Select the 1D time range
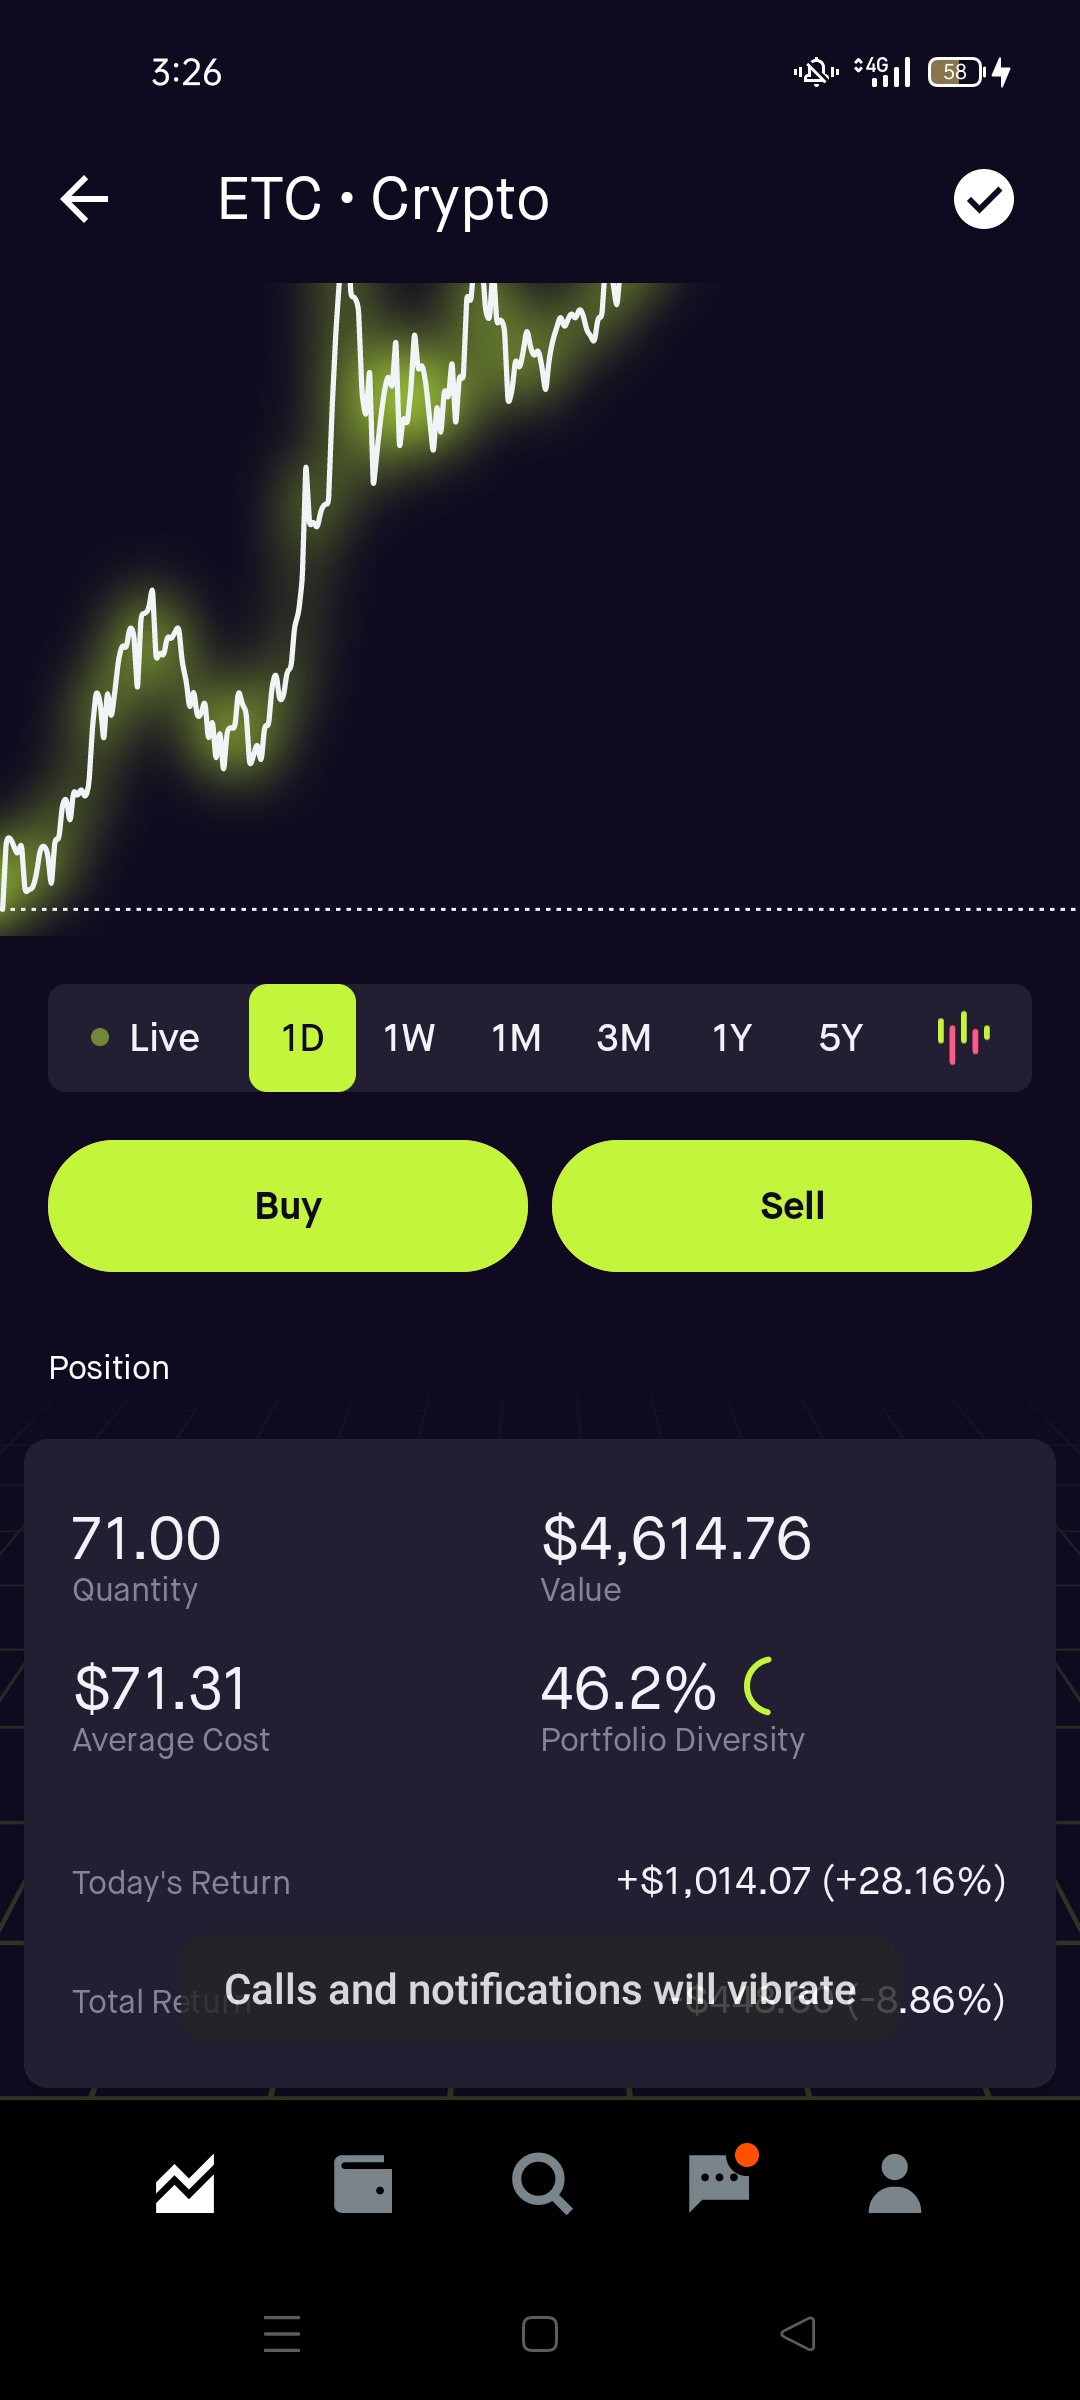This screenshot has width=1080, height=2400. (x=302, y=1038)
